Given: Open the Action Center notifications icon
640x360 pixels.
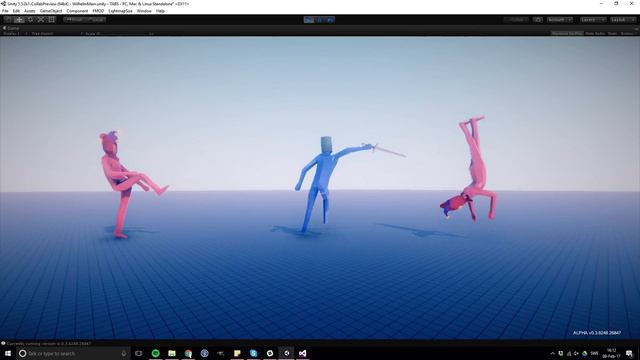Looking at the screenshot, I should coord(630,353).
